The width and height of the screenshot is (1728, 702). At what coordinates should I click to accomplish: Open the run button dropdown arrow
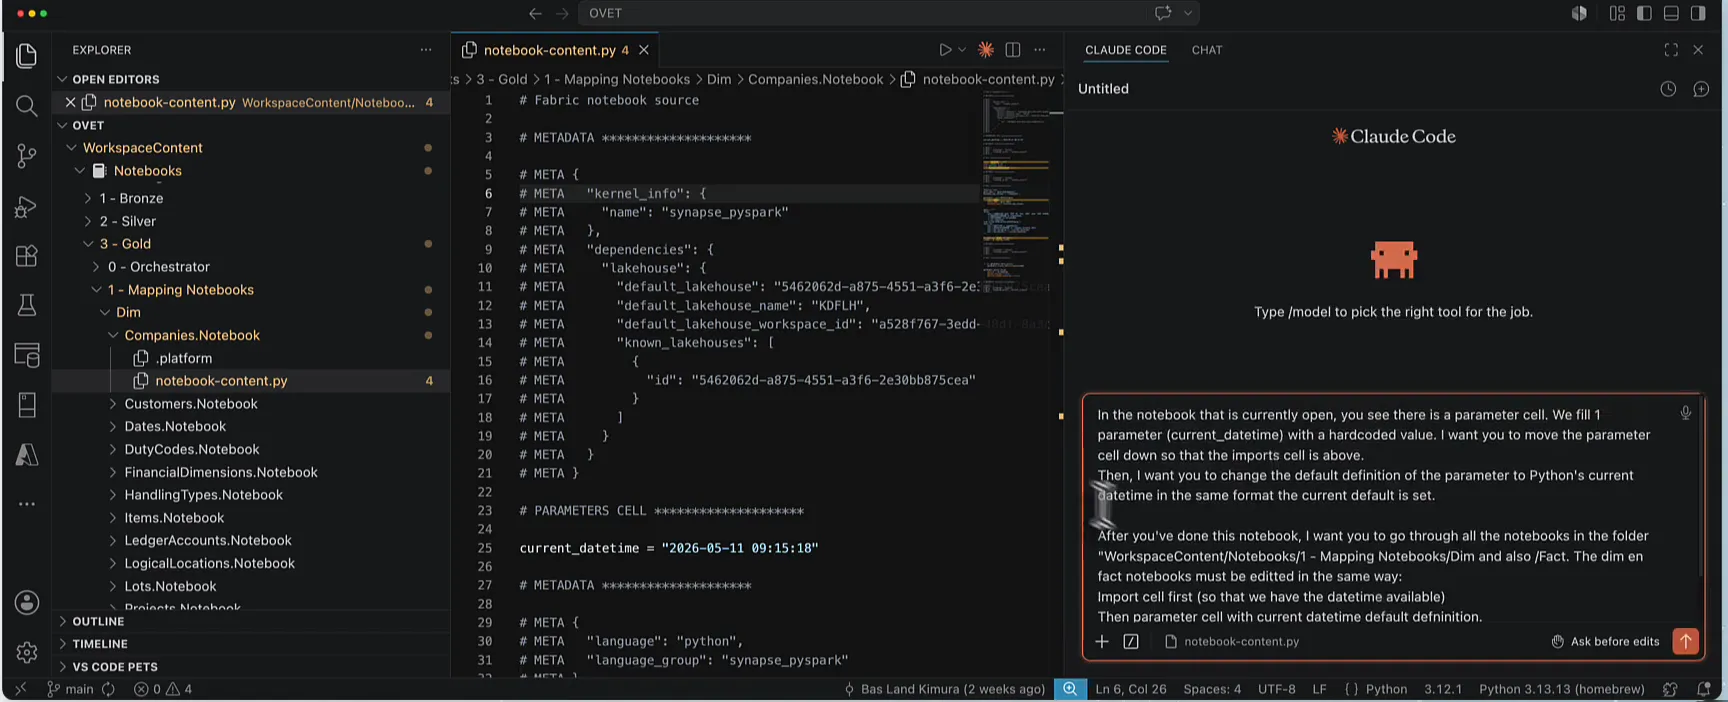click(962, 49)
